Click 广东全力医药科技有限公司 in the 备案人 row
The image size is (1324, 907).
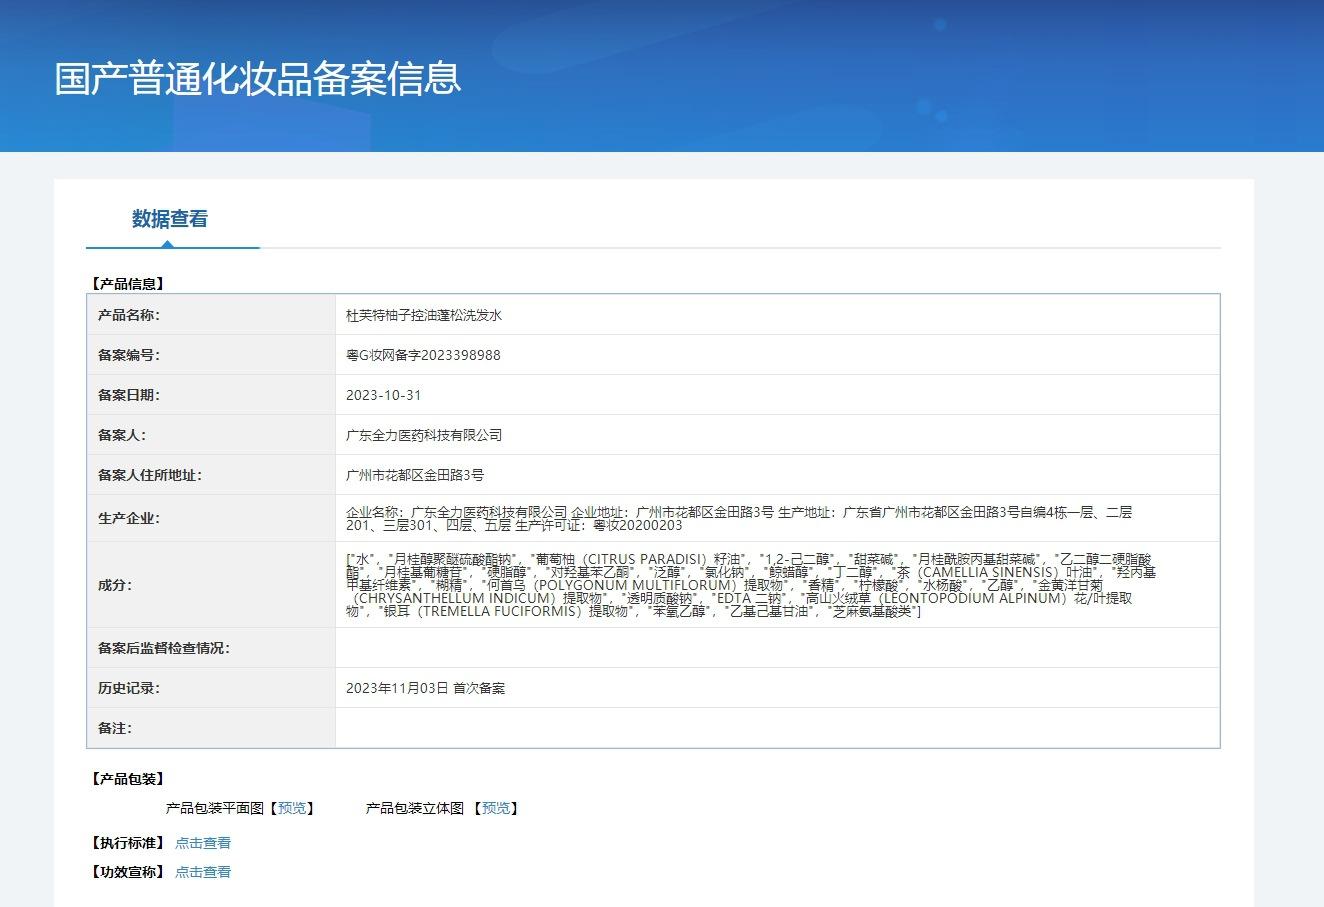click(x=424, y=435)
